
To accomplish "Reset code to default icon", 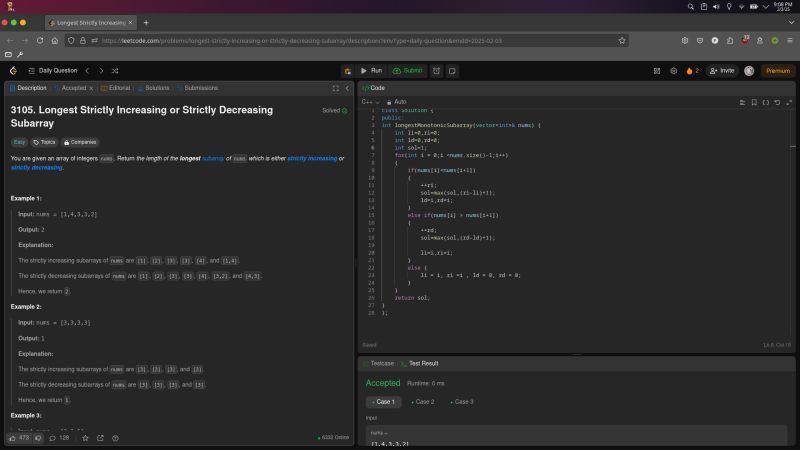I will (777, 103).
